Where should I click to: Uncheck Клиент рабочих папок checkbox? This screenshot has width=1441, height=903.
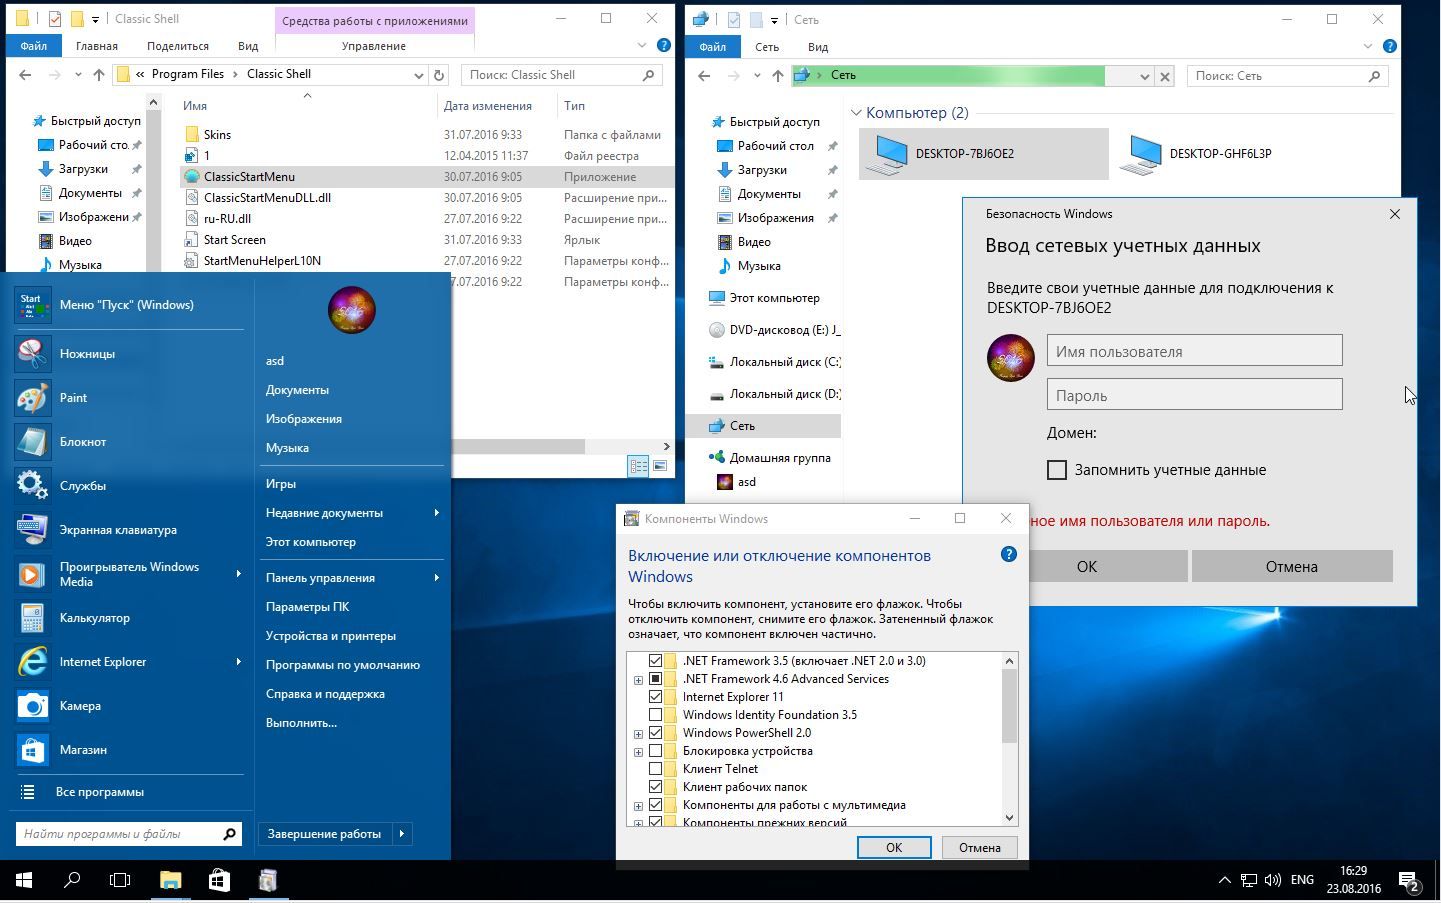point(656,787)
